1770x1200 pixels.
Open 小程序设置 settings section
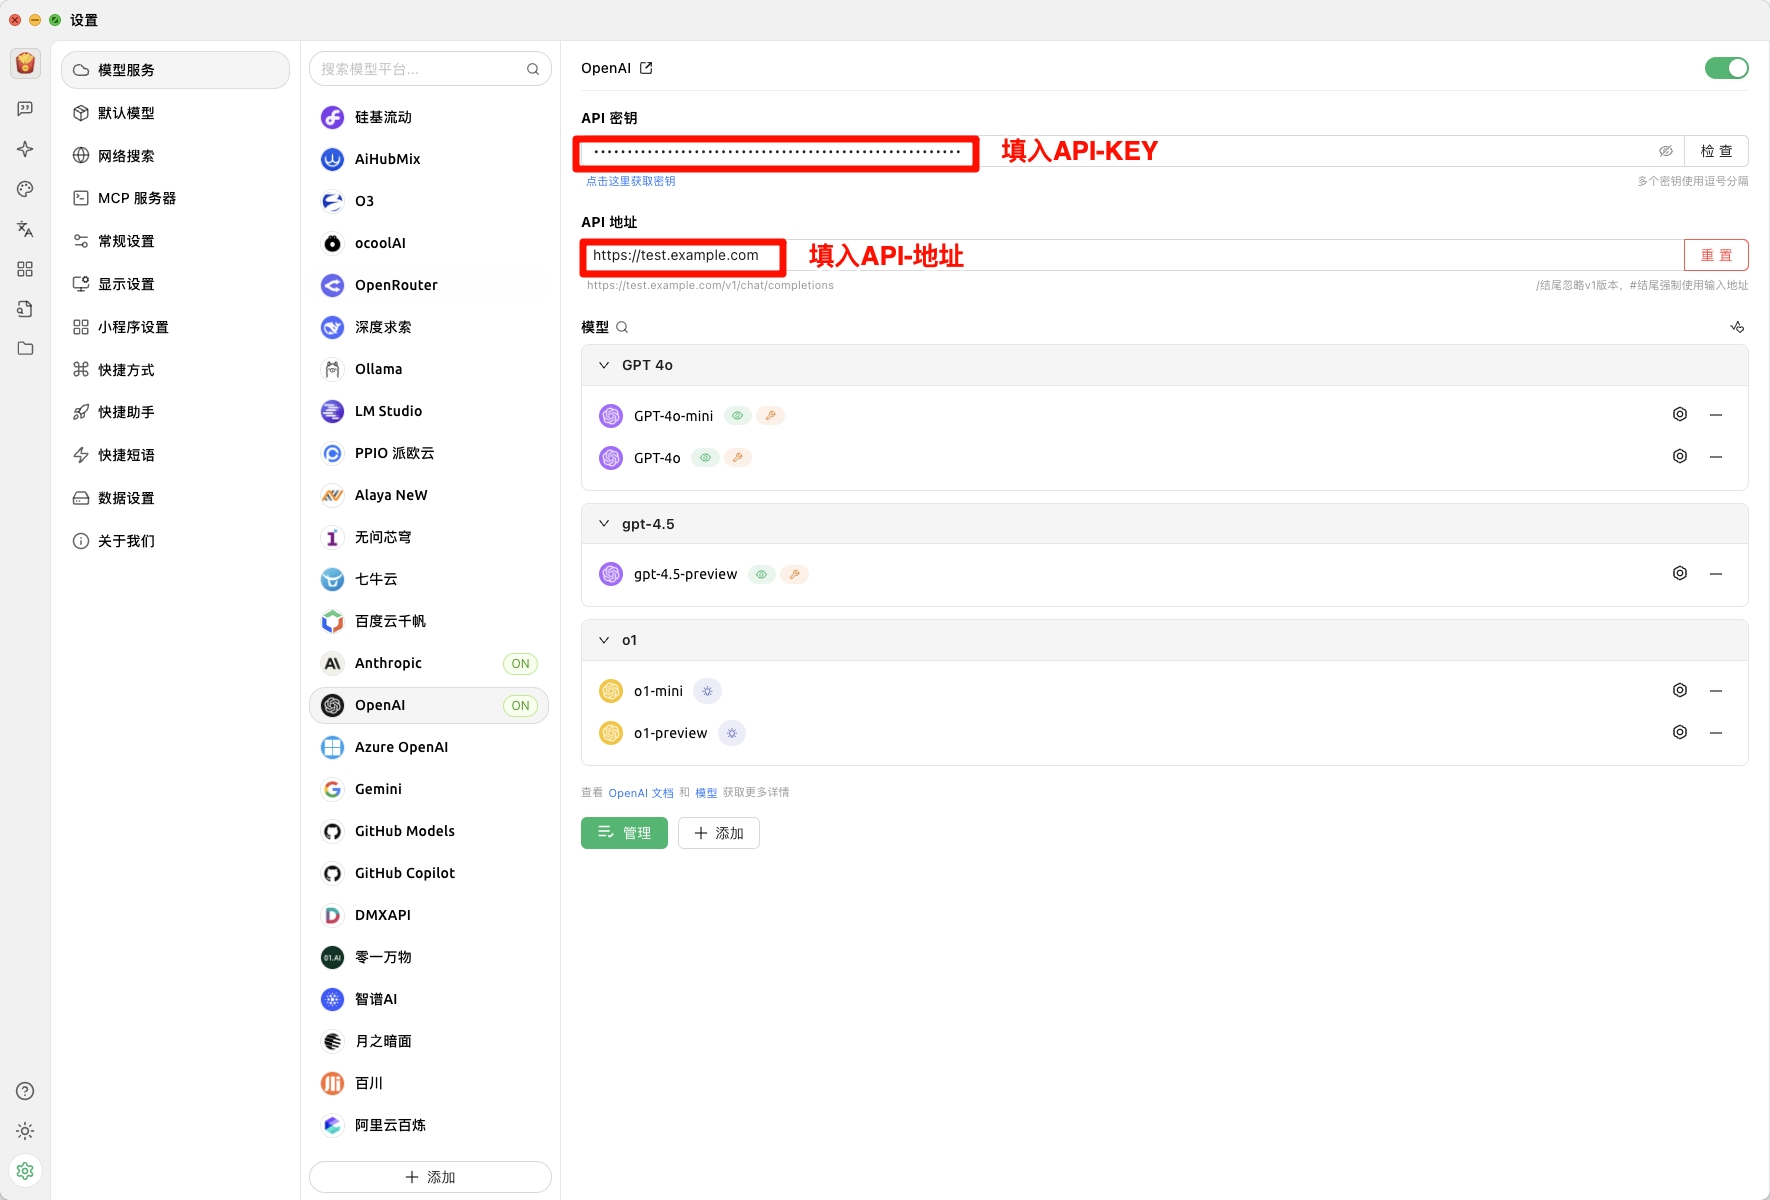(175, 327)
